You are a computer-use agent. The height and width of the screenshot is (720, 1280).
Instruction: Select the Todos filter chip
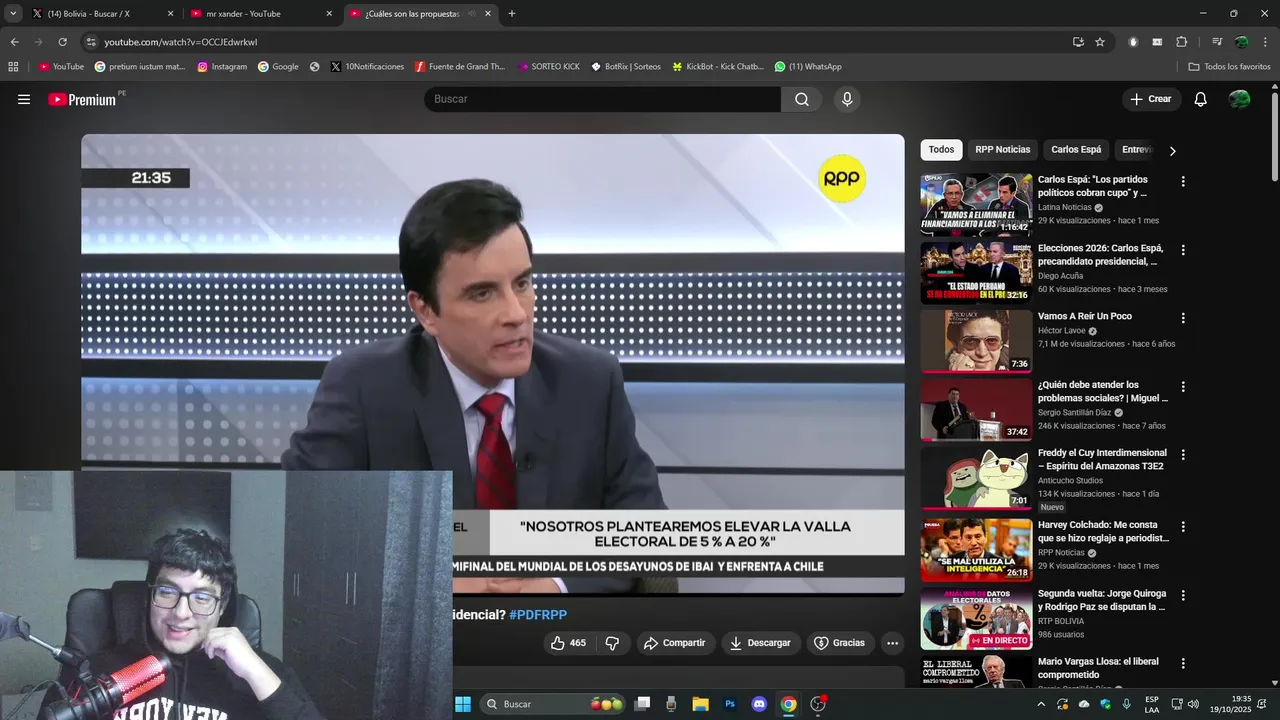point(941,150)
